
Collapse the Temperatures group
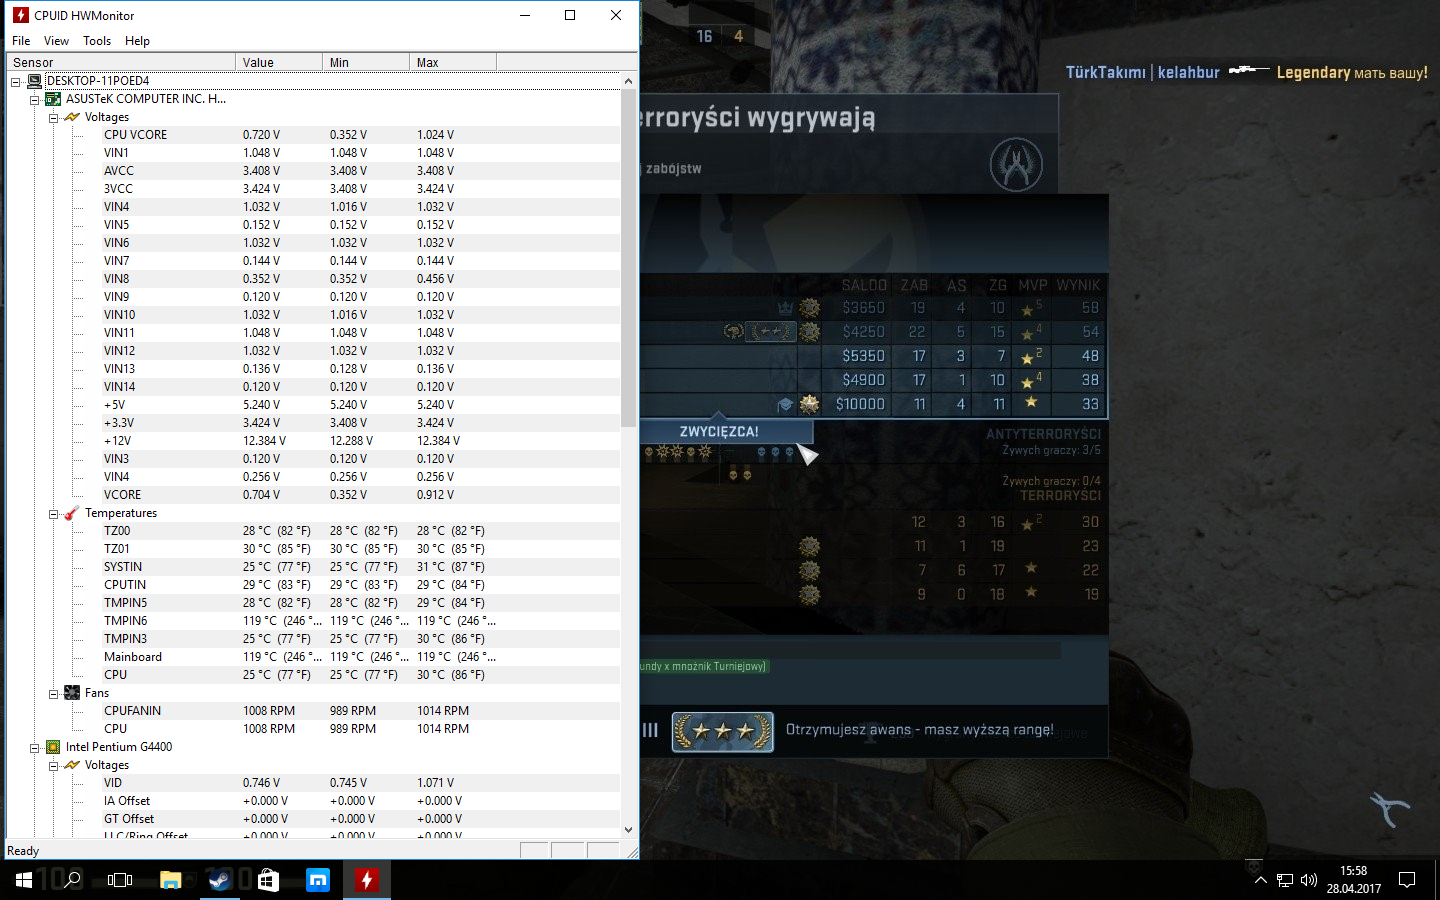53,513
